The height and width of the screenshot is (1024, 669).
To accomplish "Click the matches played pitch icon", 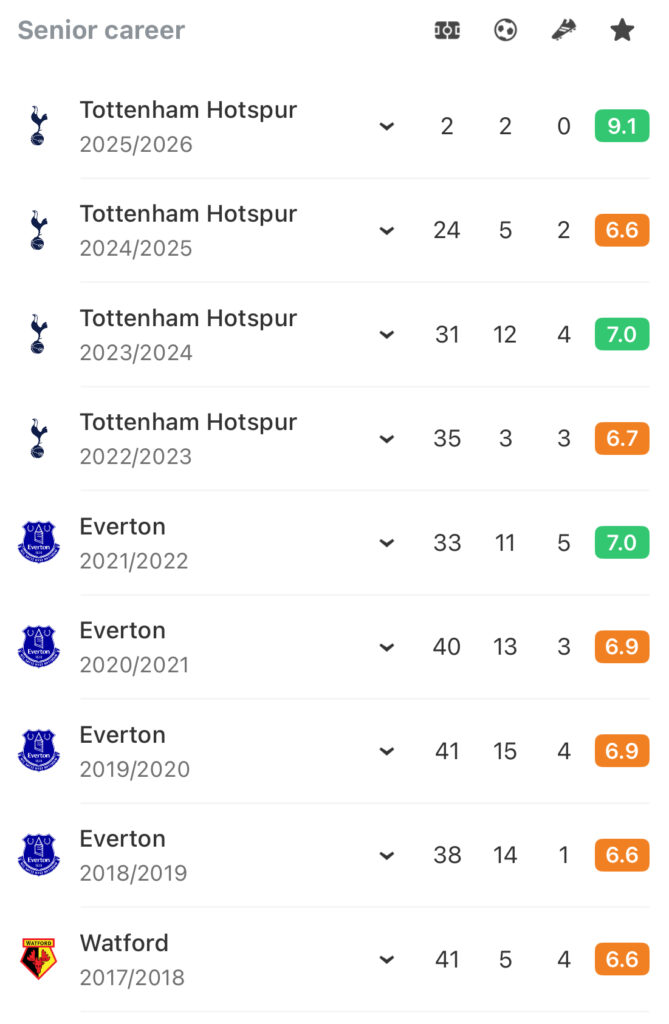I will click(448, 30).
